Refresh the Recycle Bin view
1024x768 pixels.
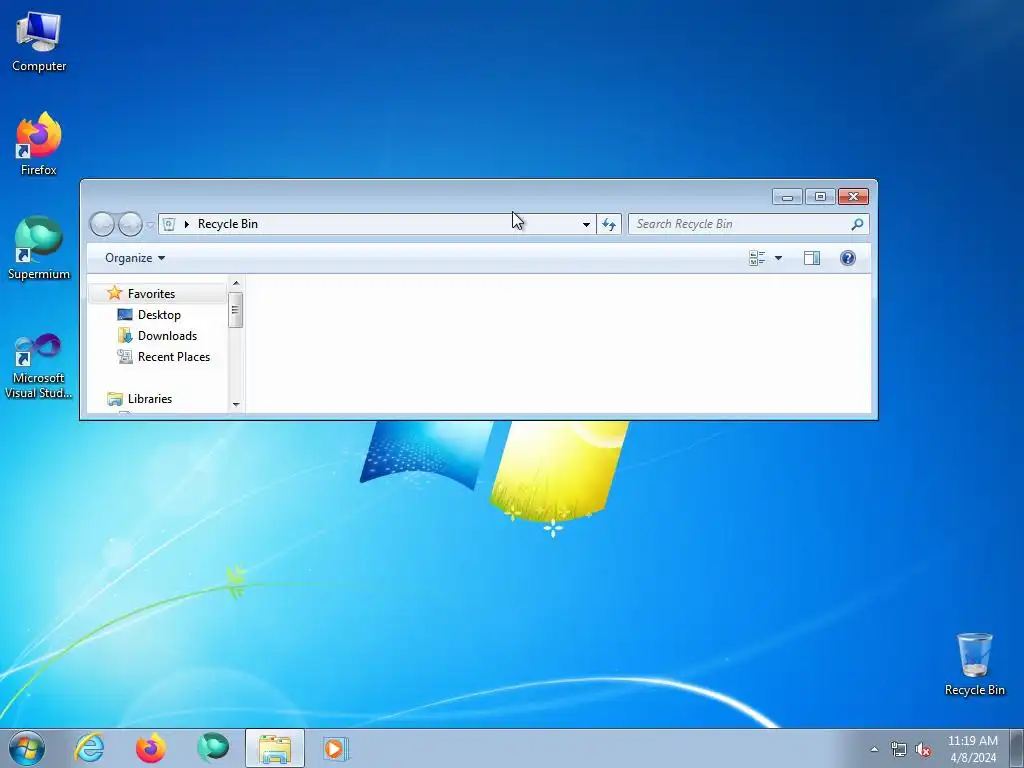pyautogui.click(x=609, y=224)
